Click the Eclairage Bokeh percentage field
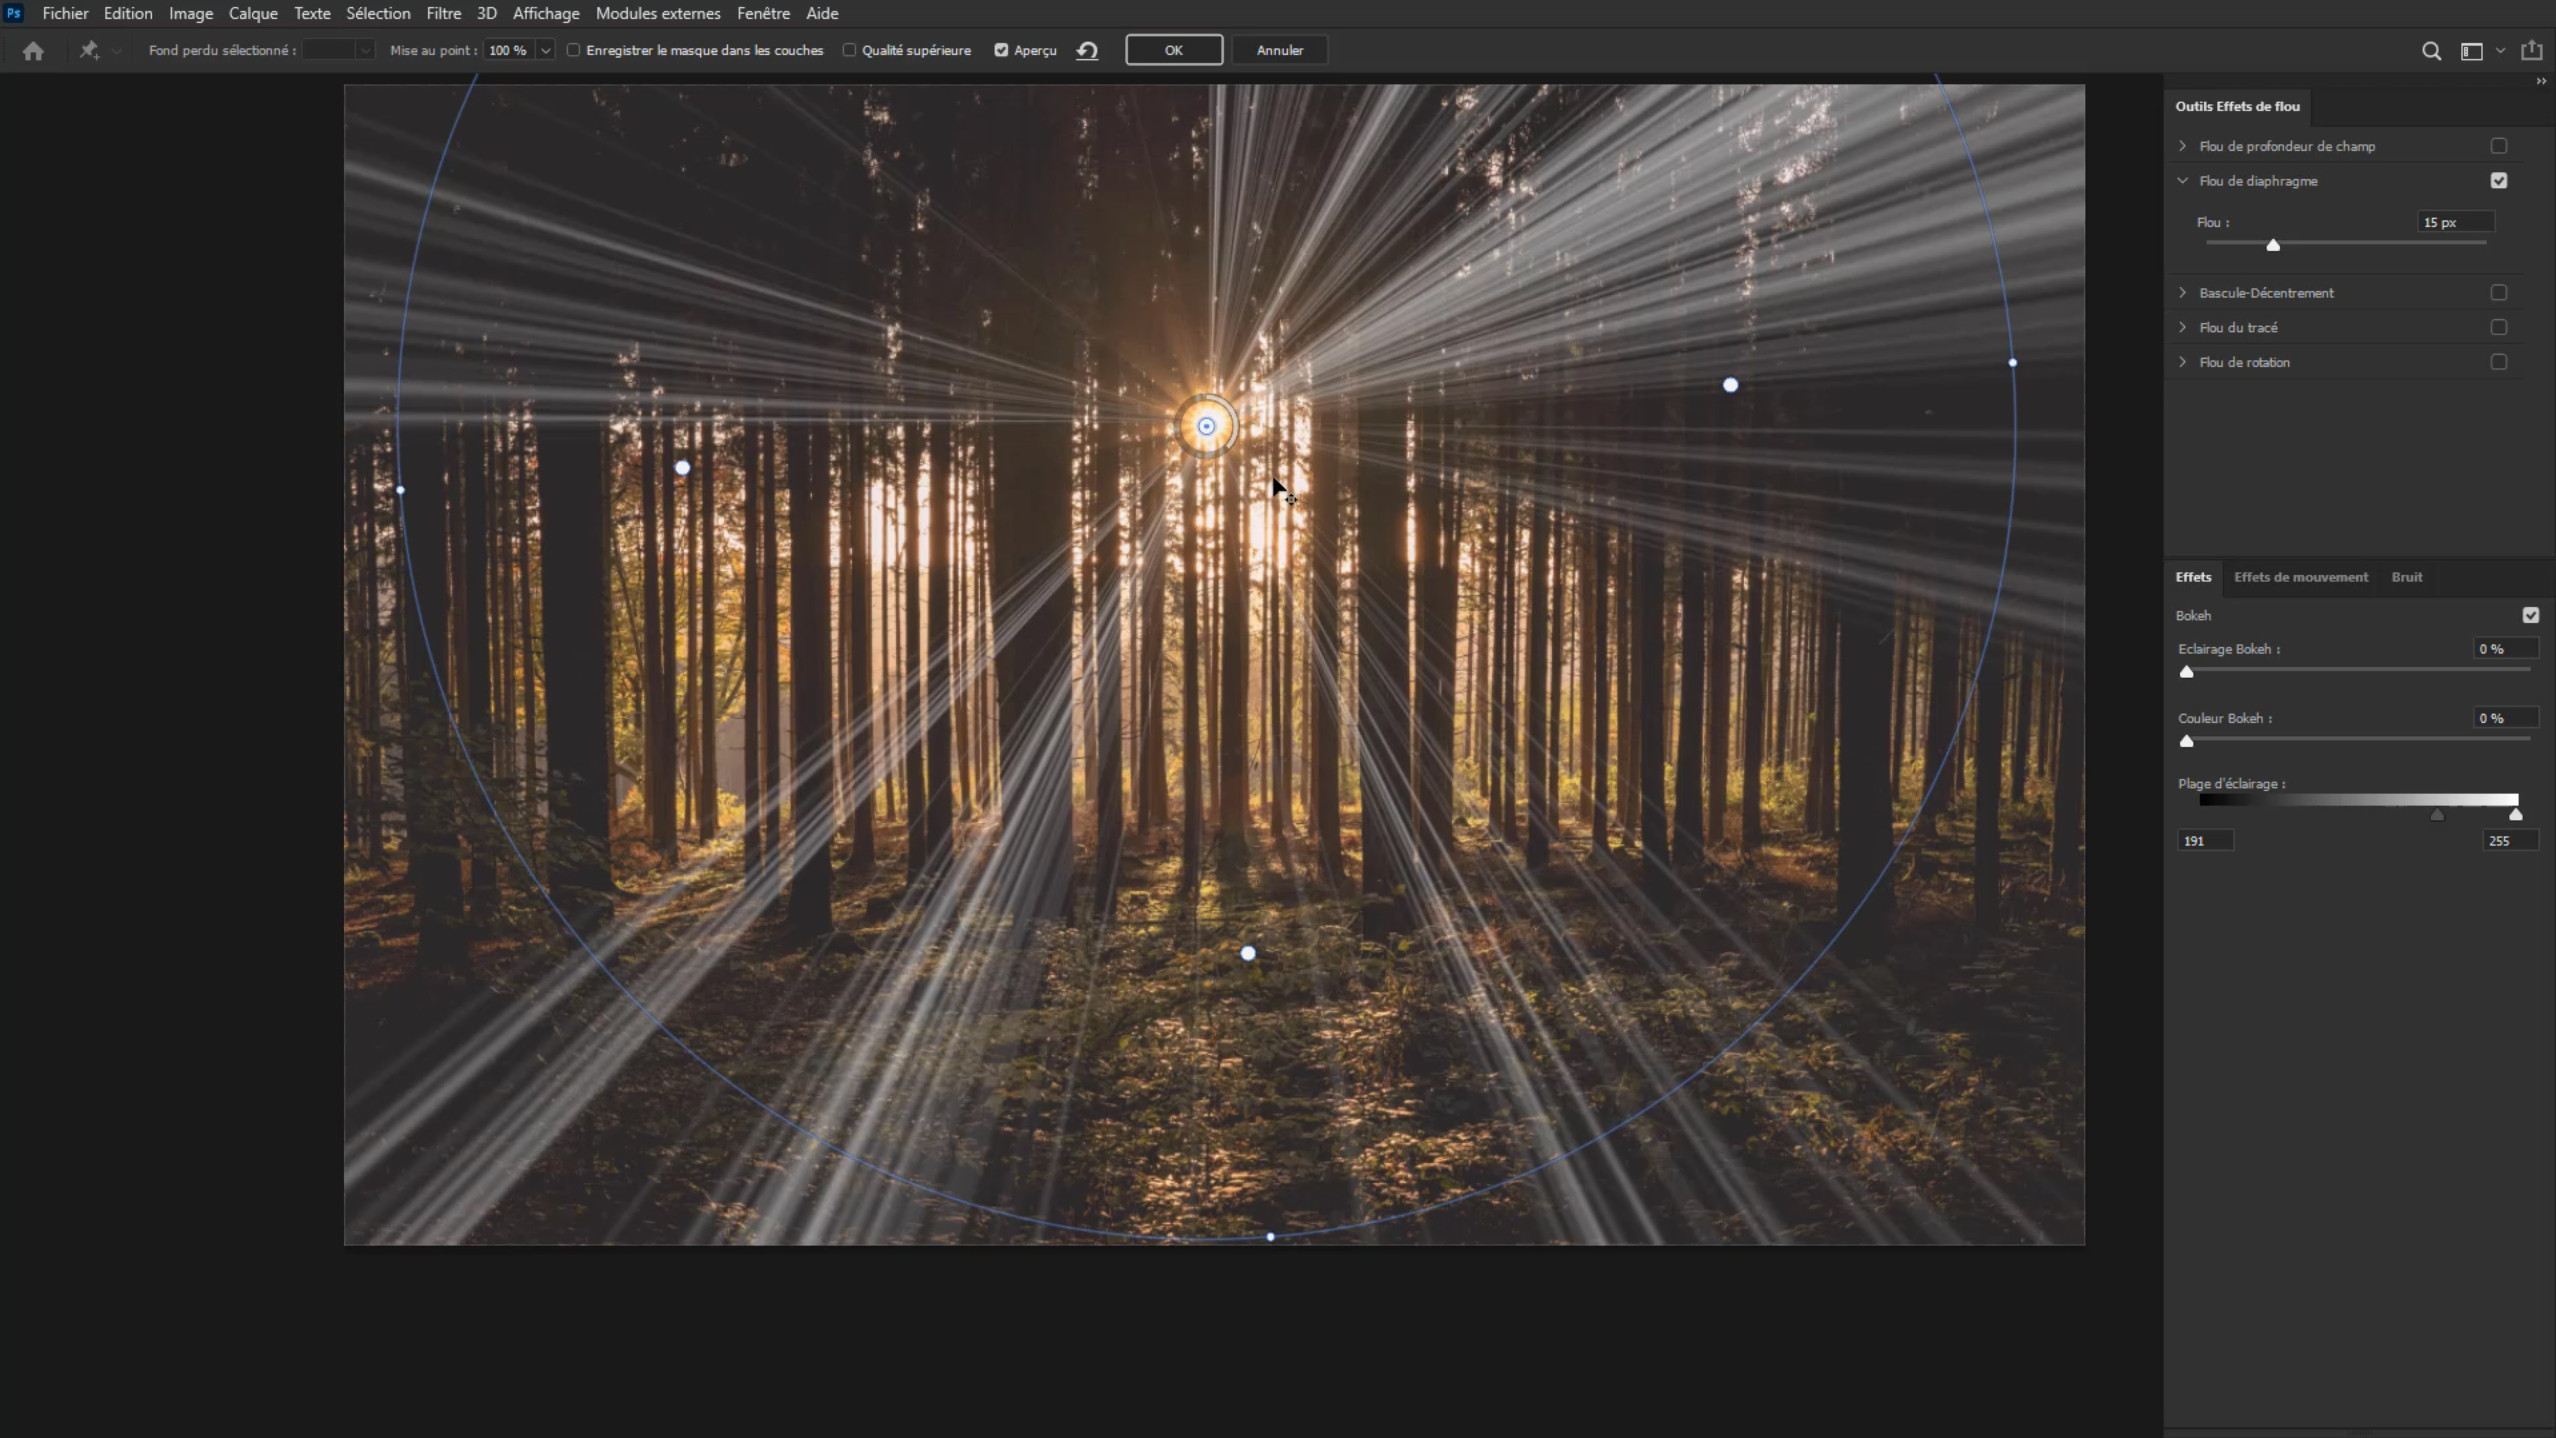2556x1438 pixels. (2505, 649)
